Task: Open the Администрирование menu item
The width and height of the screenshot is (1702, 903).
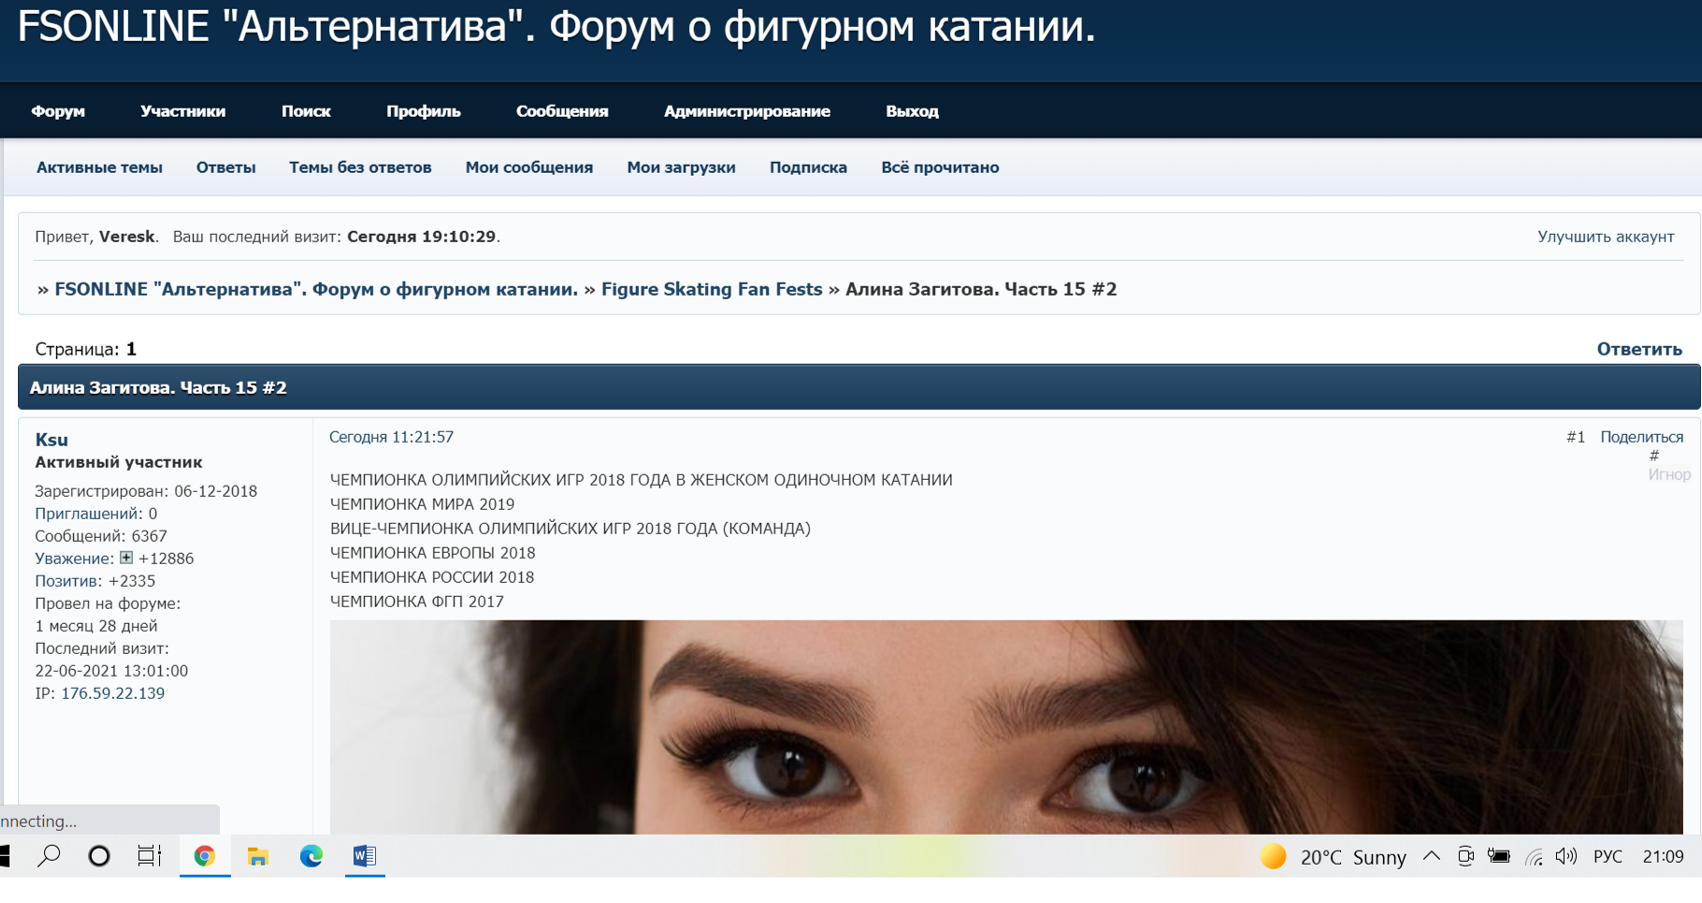Action: coord(747,111)
